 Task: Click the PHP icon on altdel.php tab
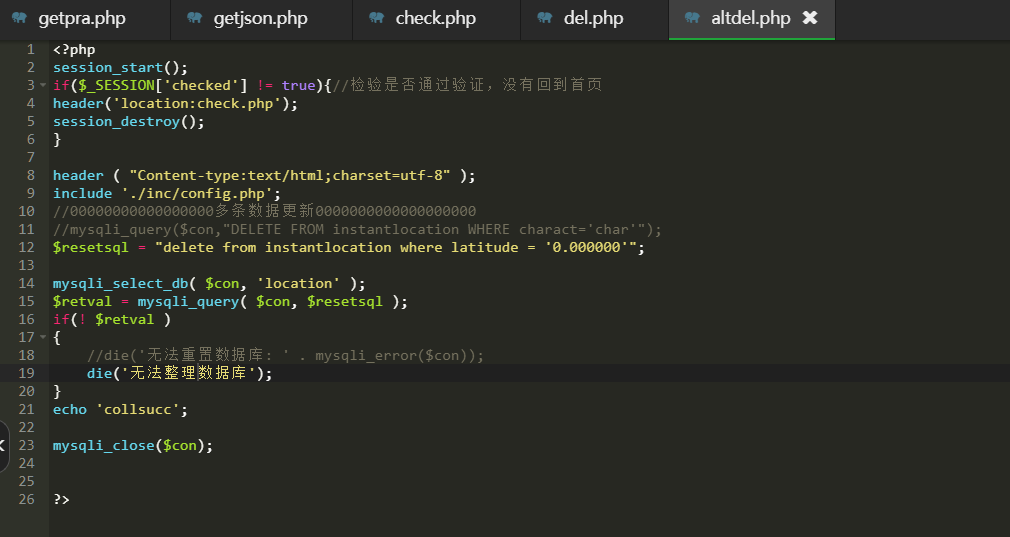692,18
